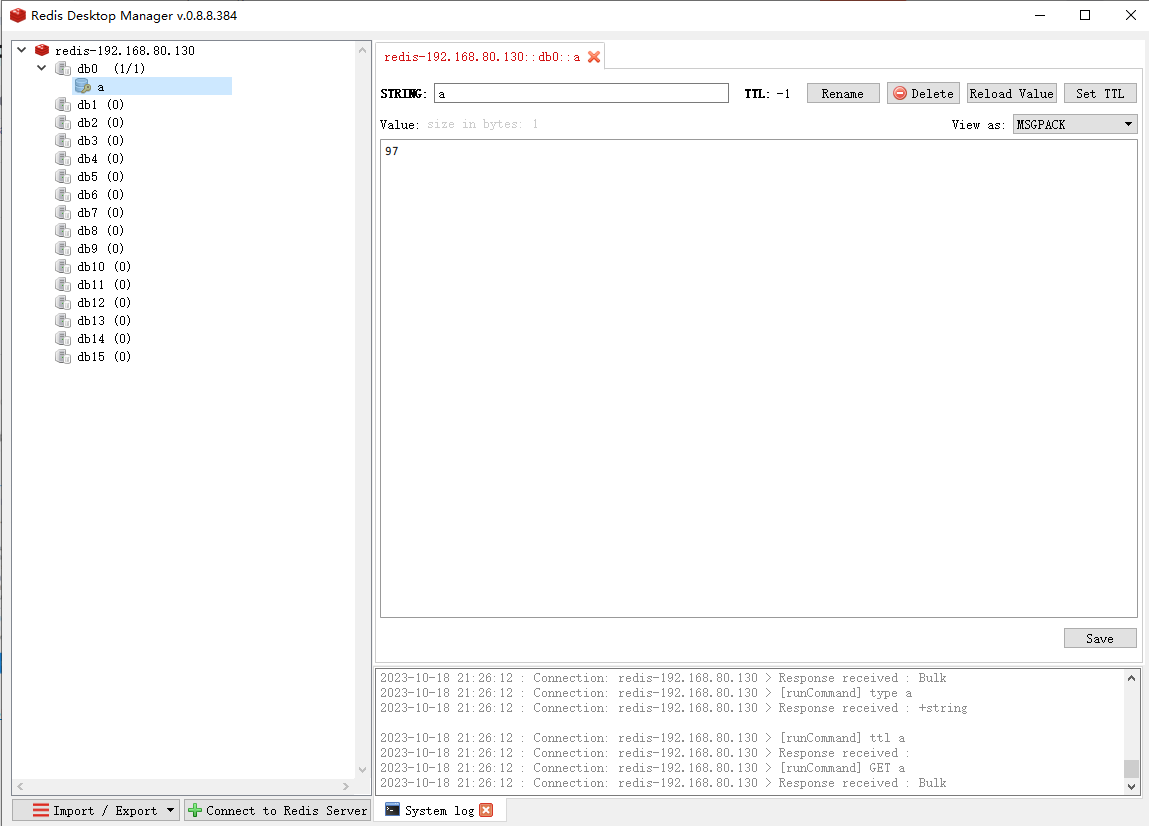Click the db12 database icon
Image resolution: width=1149 pixels, height=826 pixels.
pos(63,302)
